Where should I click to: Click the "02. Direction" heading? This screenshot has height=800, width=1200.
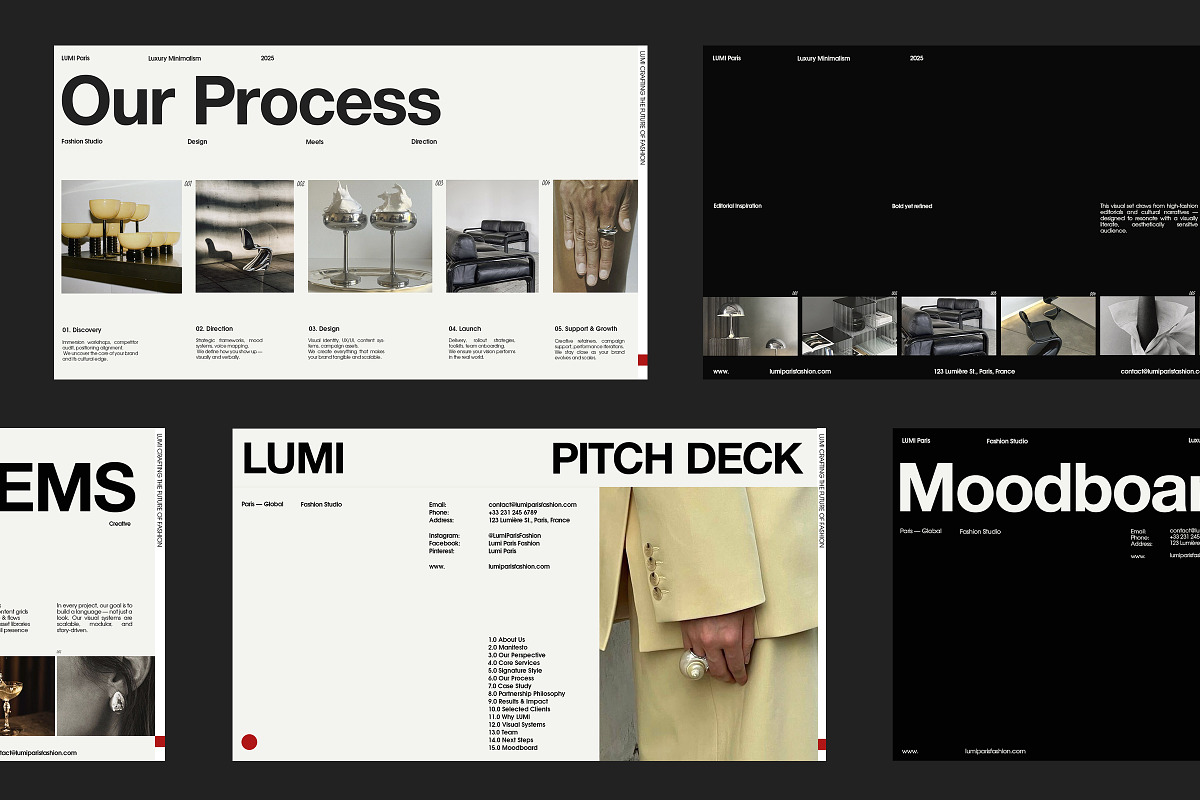pos(214,329)
